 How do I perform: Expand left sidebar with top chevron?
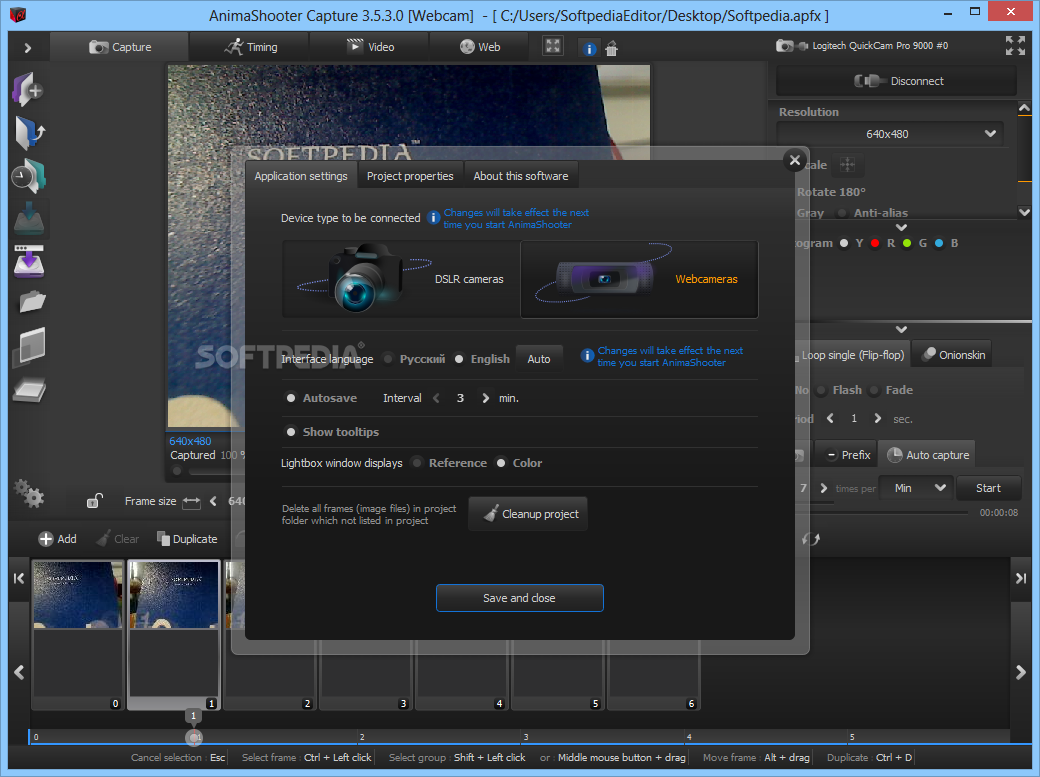point(27,48)
